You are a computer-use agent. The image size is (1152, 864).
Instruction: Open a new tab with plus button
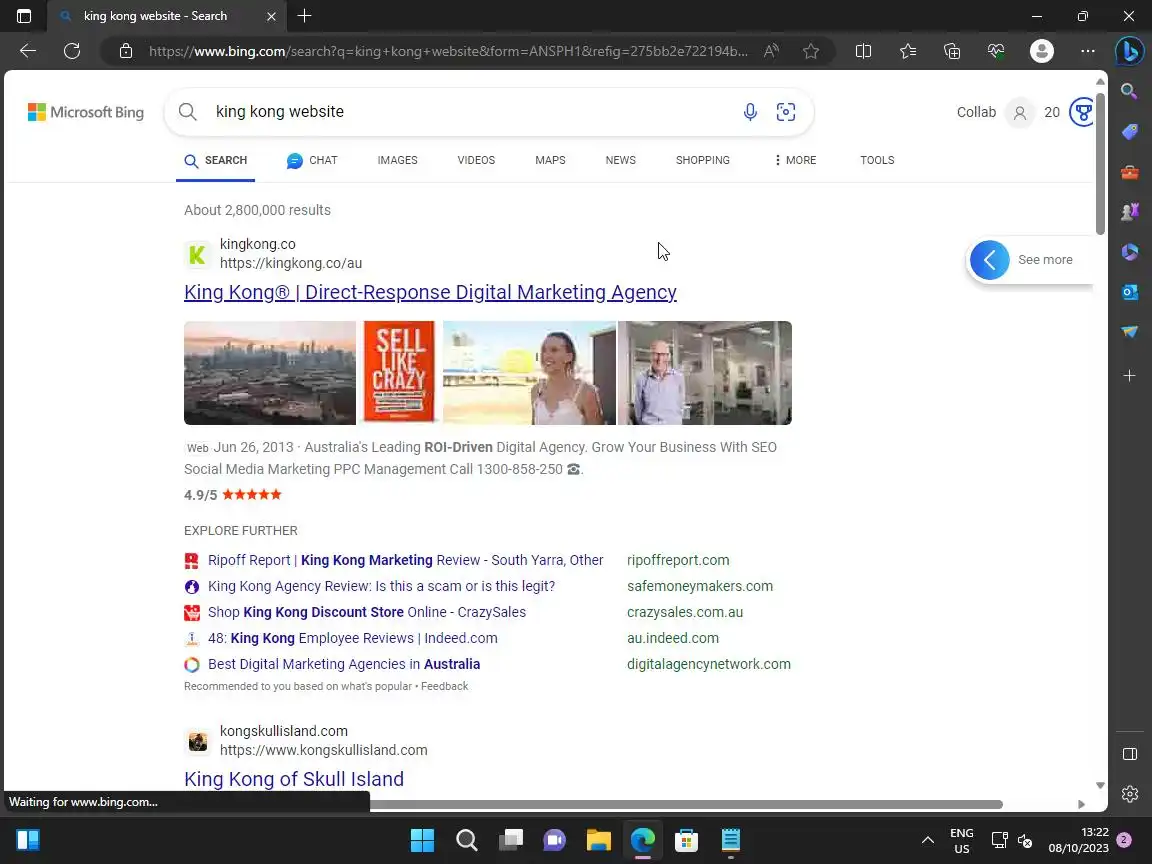[x=304, y=15]
